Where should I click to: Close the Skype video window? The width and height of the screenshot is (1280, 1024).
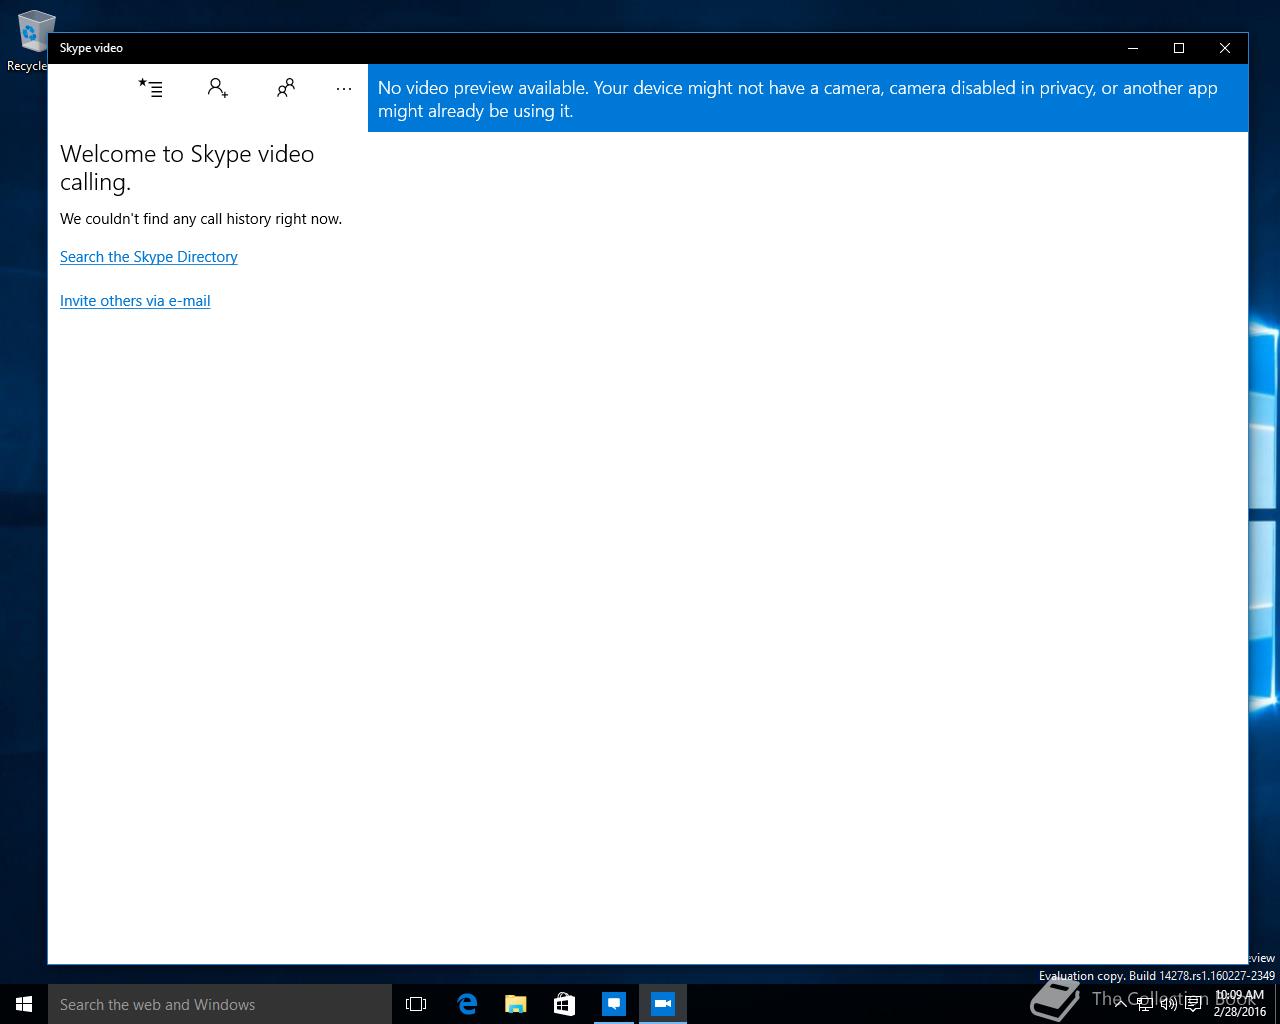1225,48
